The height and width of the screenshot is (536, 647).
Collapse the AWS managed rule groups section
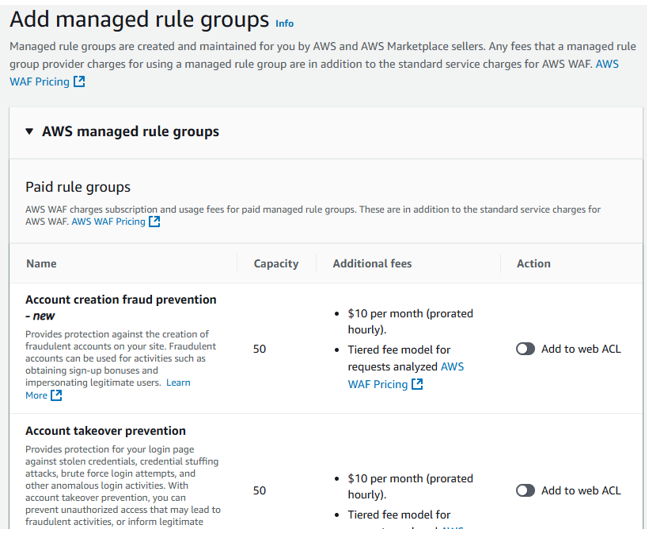29,132
